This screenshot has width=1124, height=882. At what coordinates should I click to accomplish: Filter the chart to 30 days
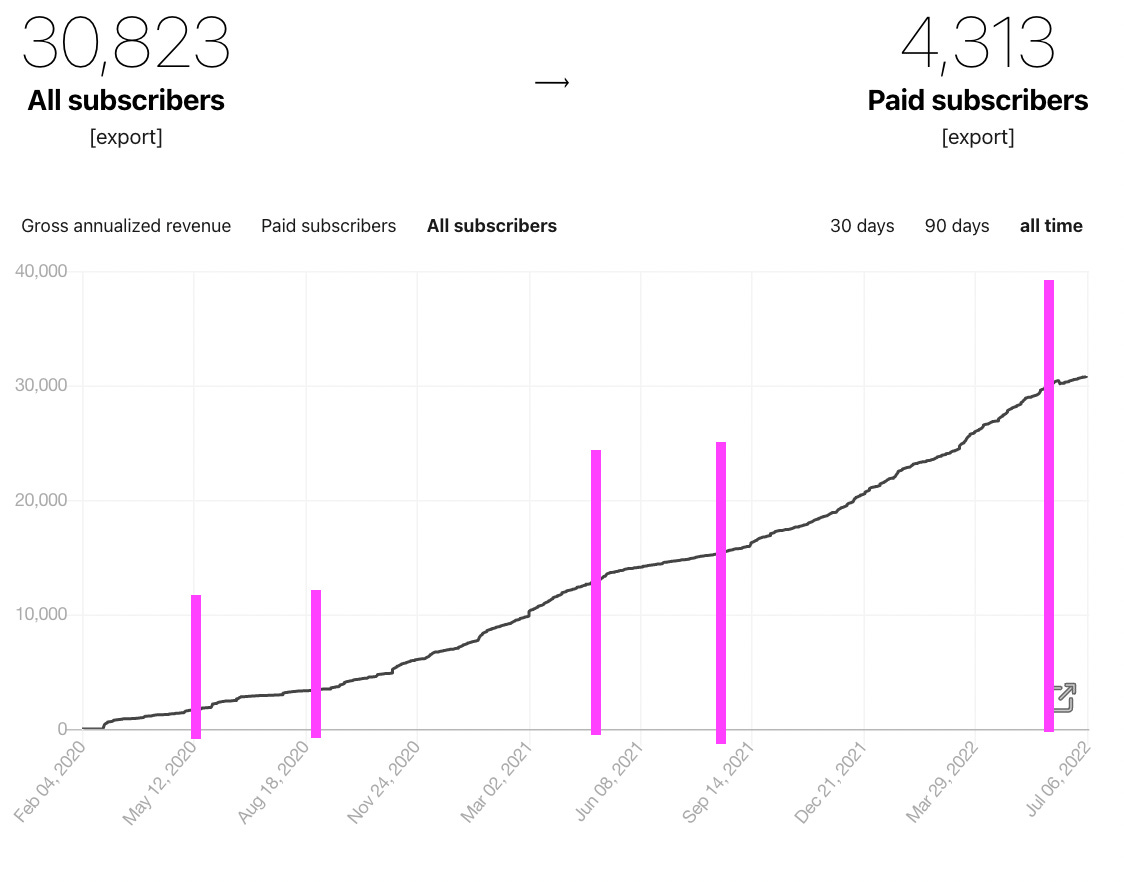point(862,226)
